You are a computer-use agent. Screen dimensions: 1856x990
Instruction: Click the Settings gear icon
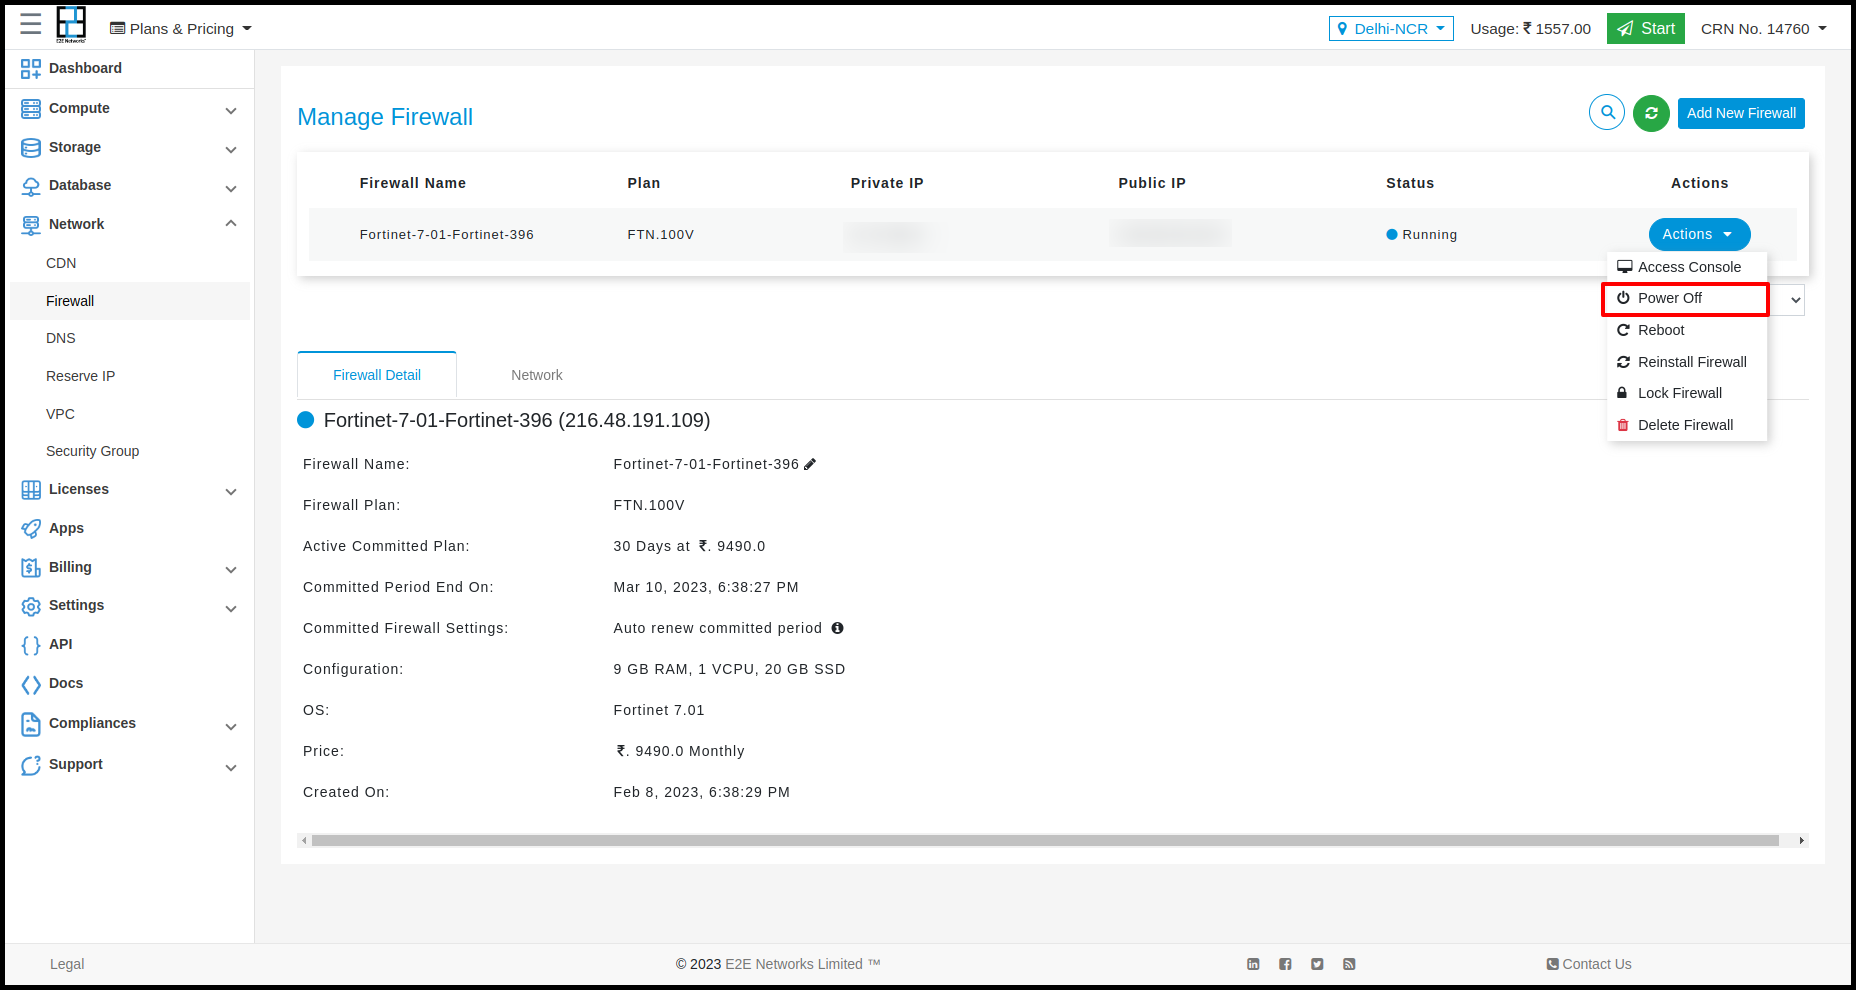(x=31, y=606)
